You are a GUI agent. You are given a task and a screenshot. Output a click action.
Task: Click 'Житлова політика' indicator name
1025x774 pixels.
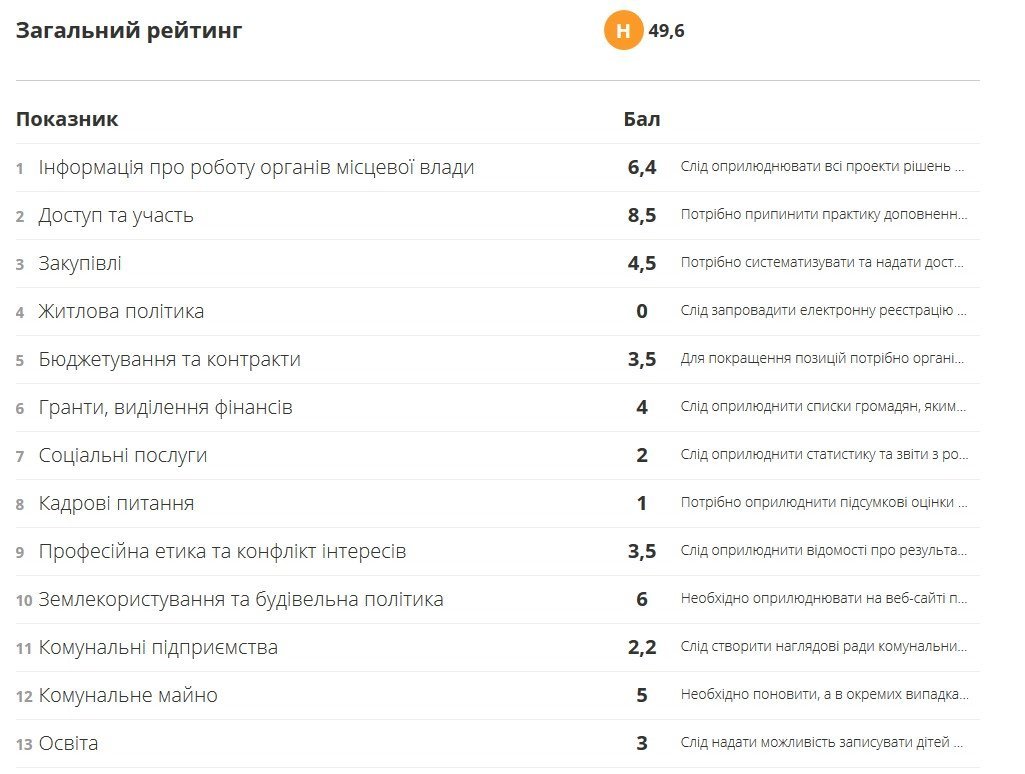[x=121, y=312]
